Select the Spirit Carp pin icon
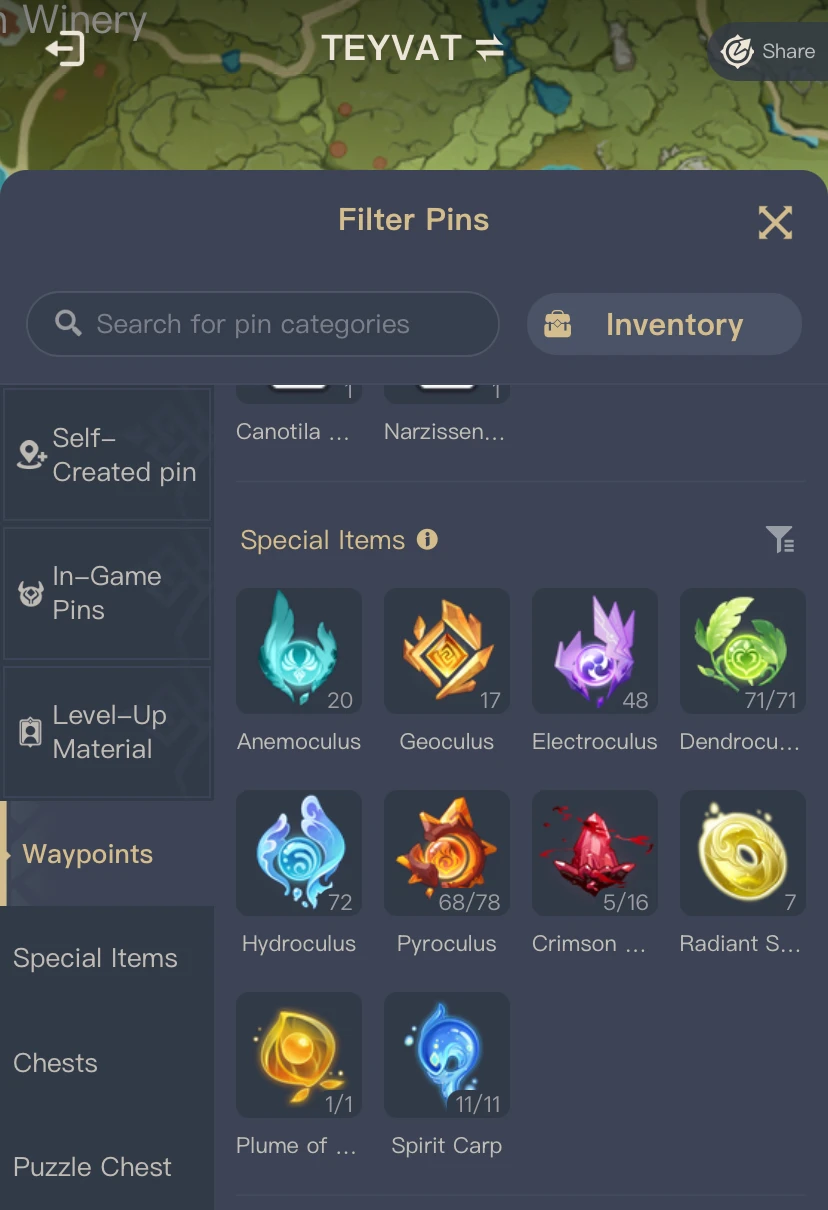The width and height of the screenshot is (828, 1210). pyautogui.click(x=447, y=1055)
